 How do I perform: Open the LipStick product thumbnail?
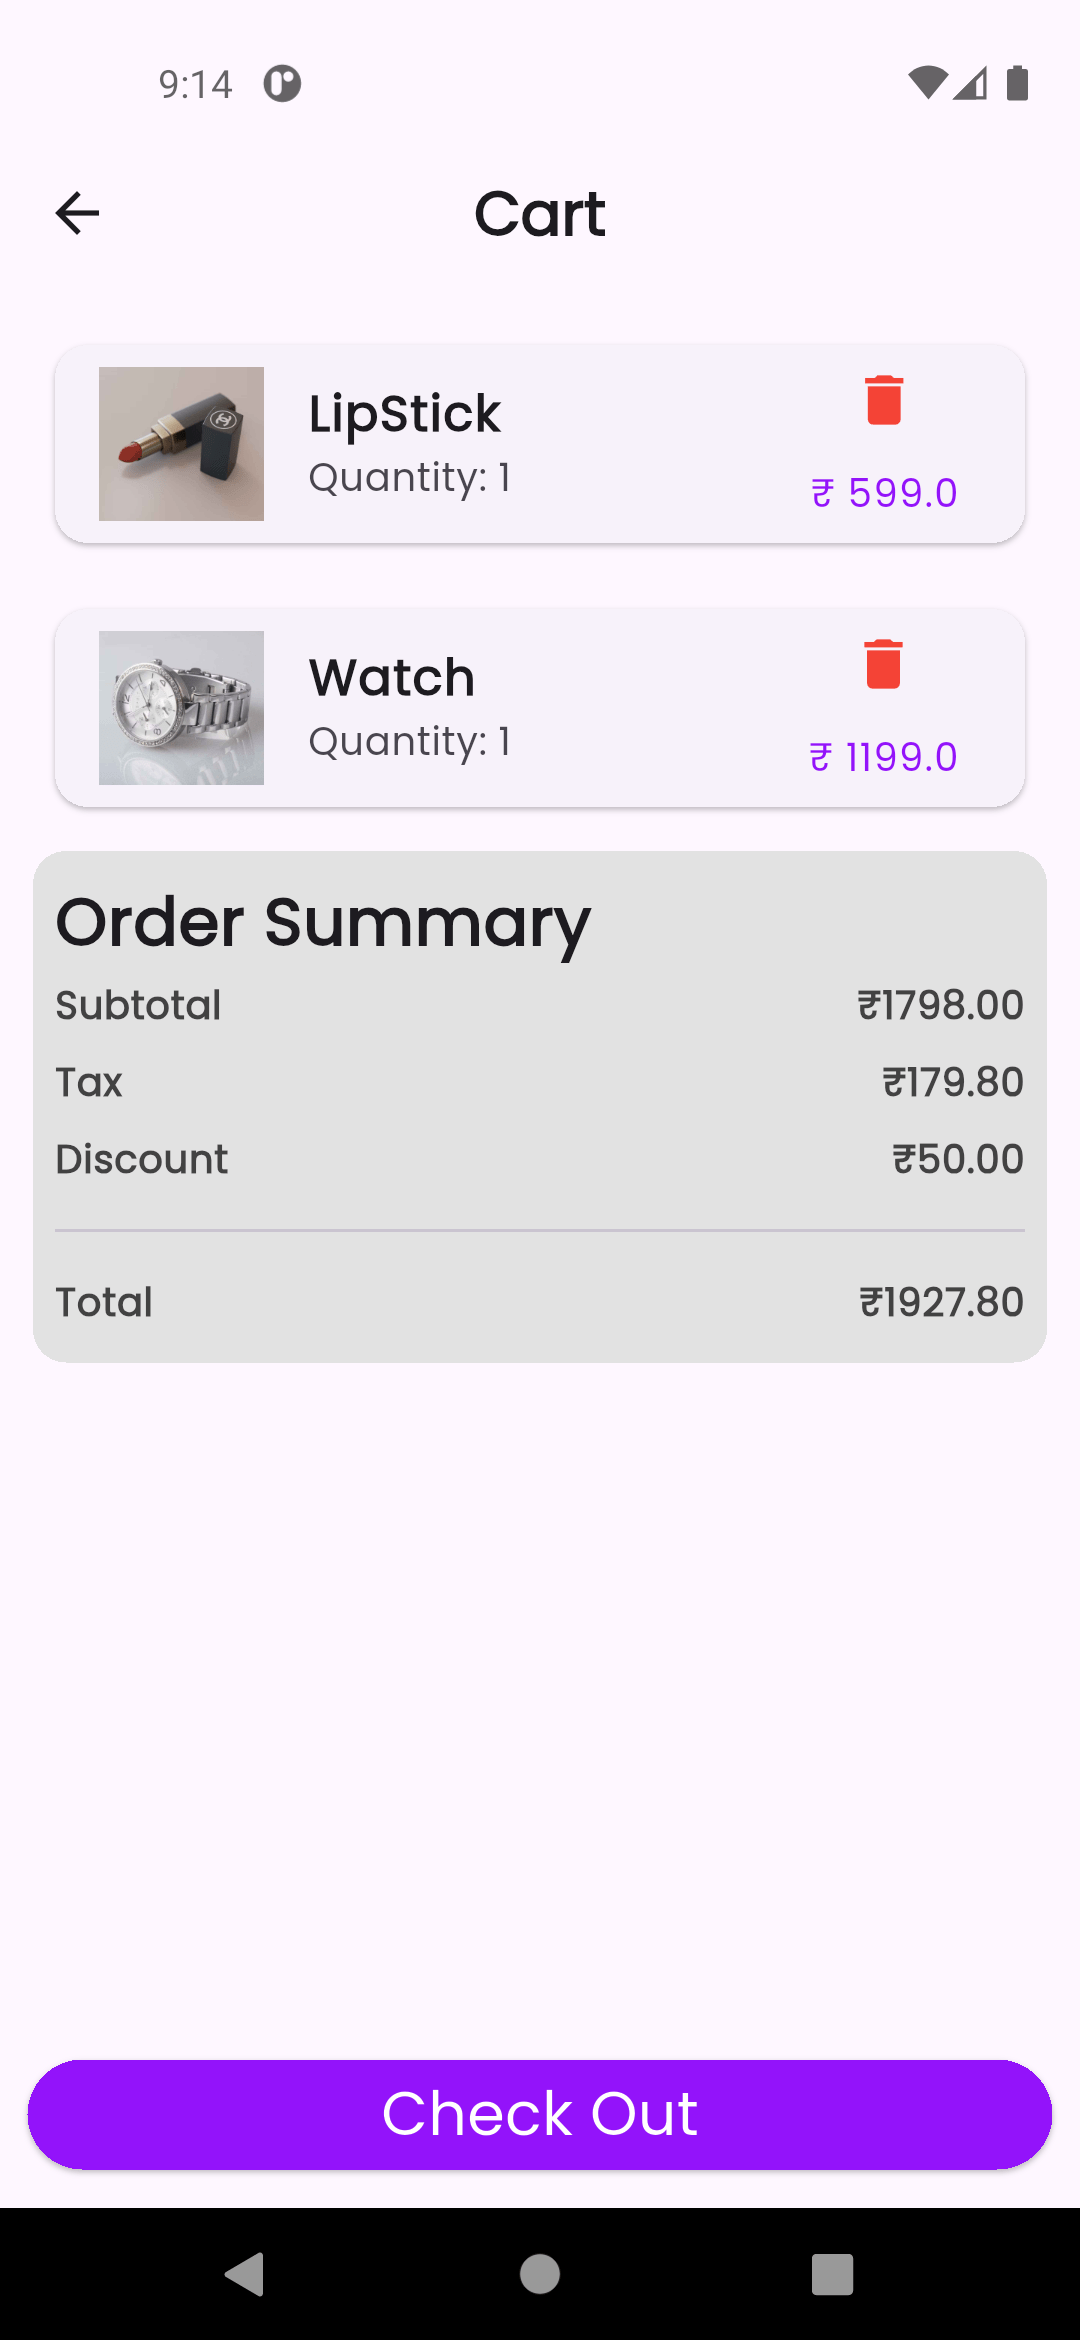click(181, 444)
